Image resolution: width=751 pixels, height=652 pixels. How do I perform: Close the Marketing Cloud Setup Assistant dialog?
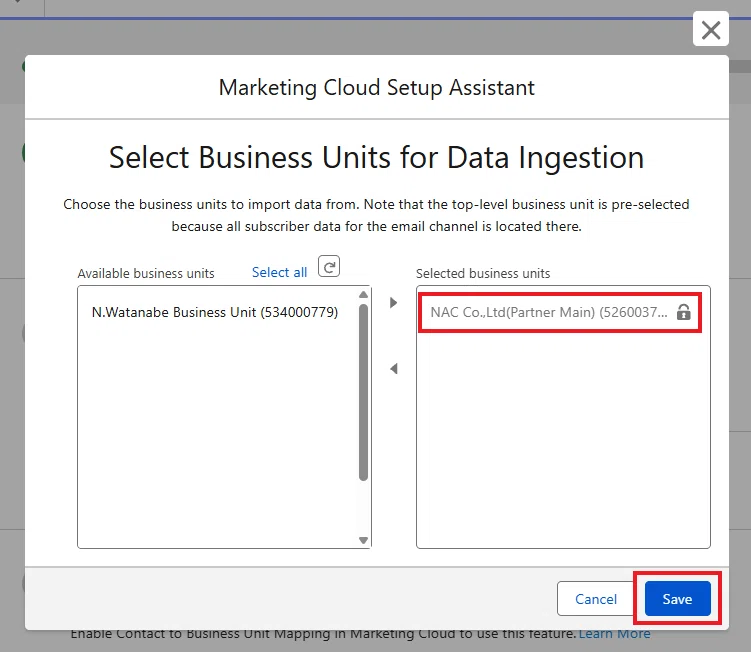(710, 30)
